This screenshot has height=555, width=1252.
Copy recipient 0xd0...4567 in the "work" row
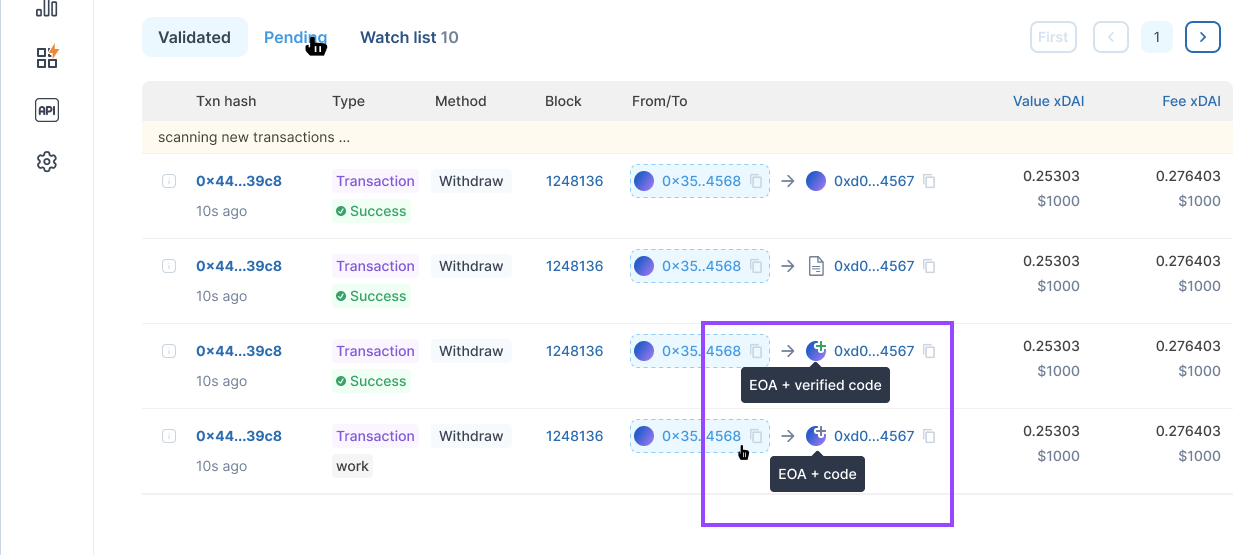(929, 436)
